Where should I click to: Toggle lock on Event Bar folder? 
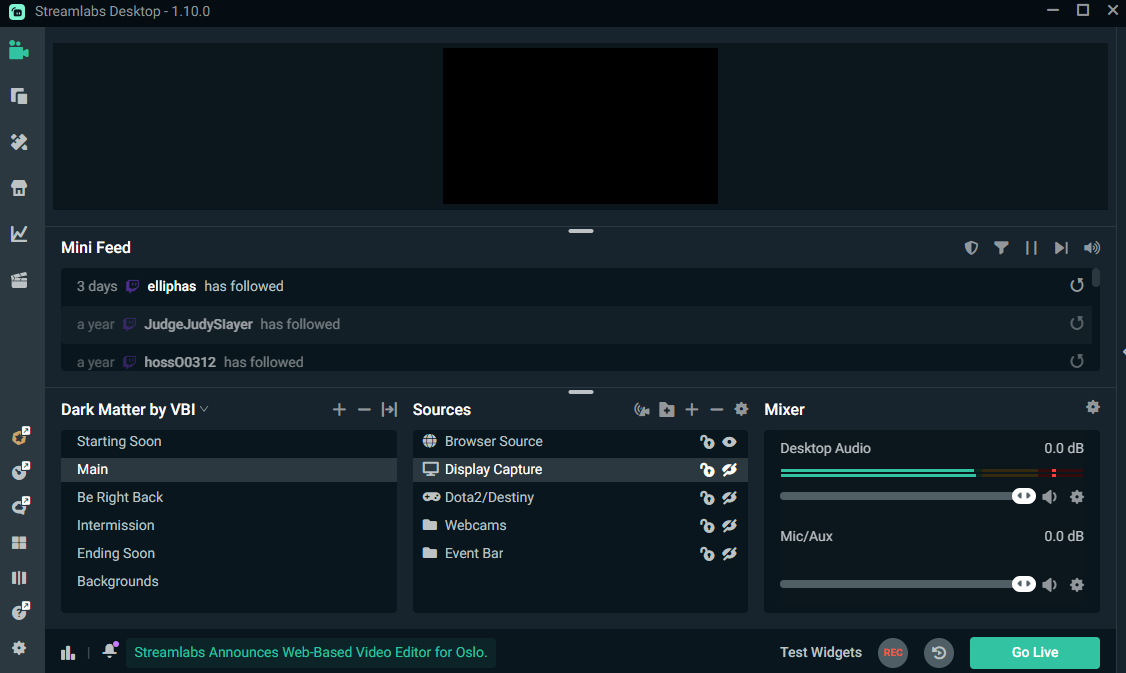(x=707, y=554)
